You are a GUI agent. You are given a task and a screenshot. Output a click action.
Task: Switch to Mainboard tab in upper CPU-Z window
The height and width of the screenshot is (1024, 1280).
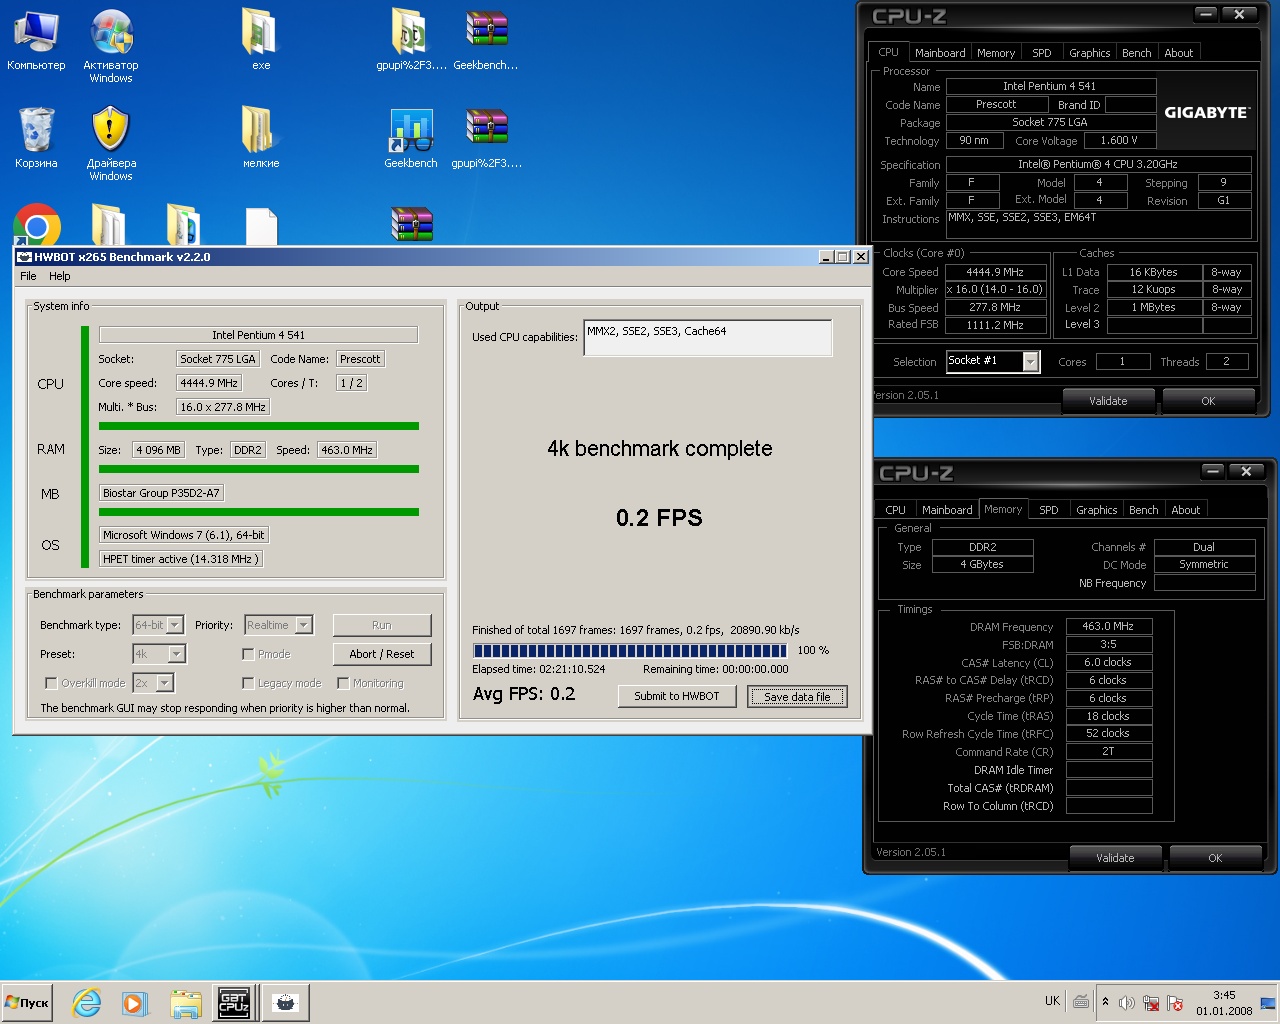(940, 53)
